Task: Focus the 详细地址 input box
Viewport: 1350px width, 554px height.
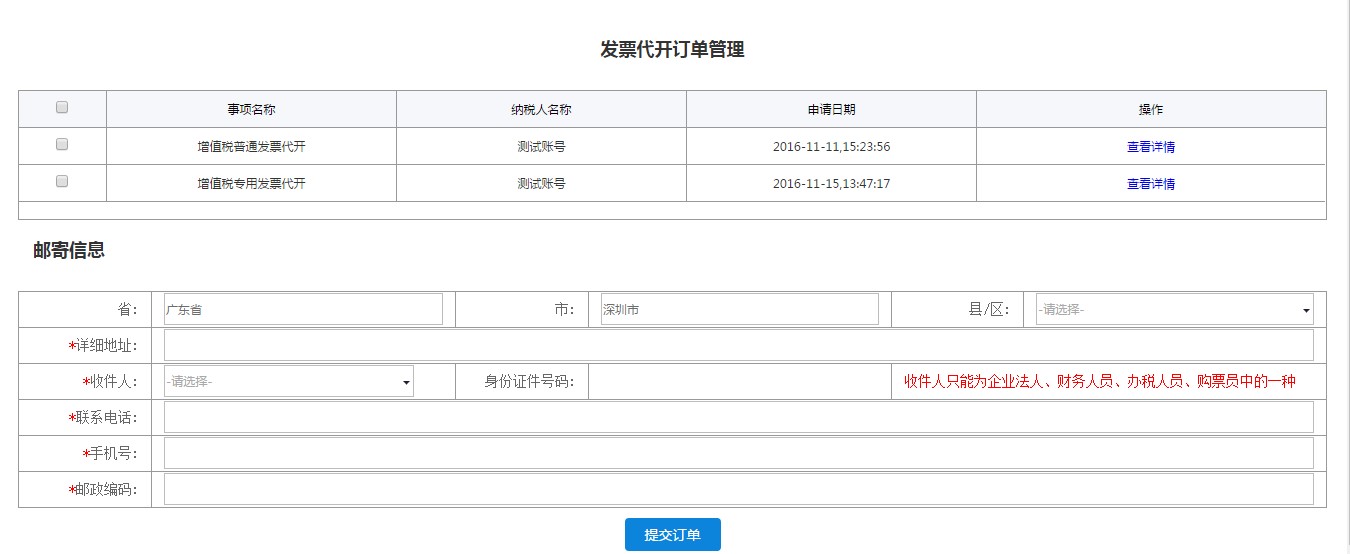Action: [x=738, y=345]
